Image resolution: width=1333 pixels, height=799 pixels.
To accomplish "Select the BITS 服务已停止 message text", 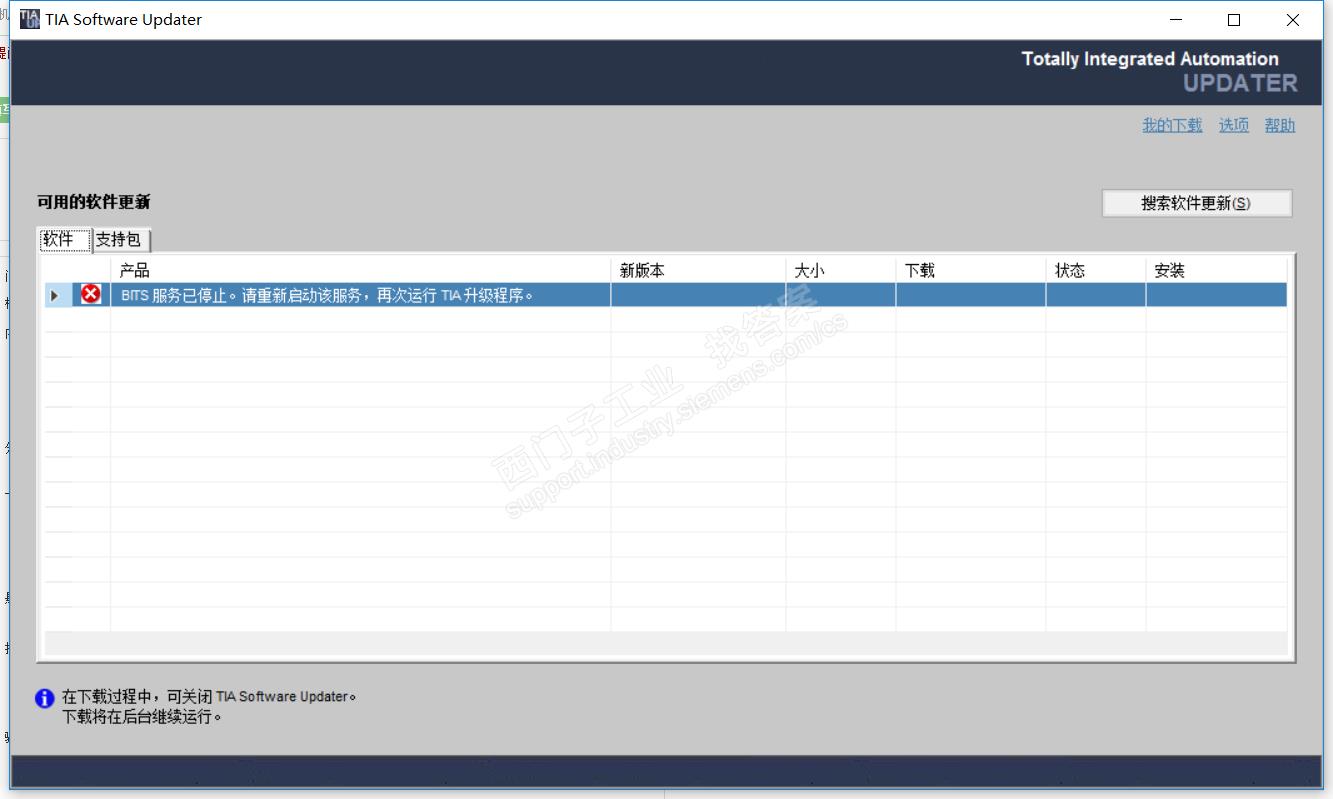I will pos(327,295).
